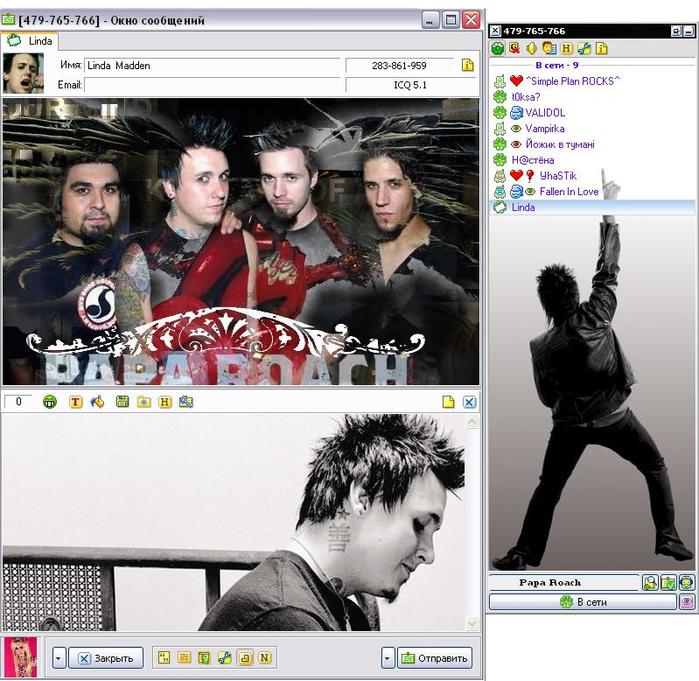The height and width of the screenshot is (681, 699).
Task: Click the orange T font settings icon
Action: tap(76, 402)
